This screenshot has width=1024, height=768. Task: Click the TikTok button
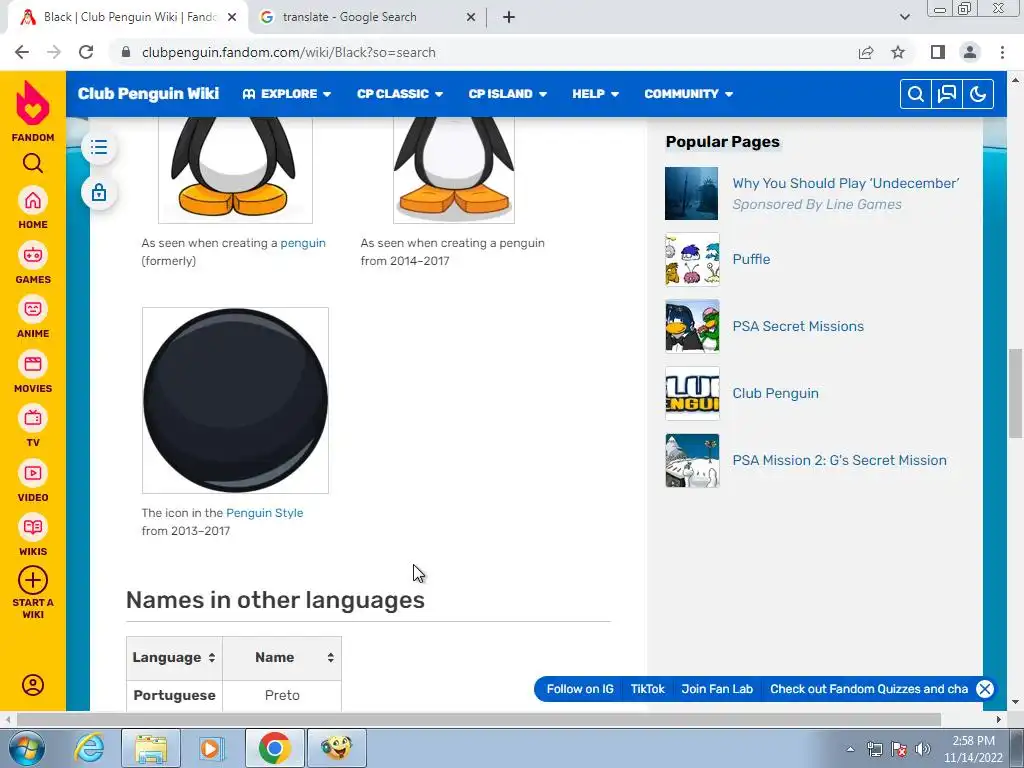[x=647, y=689]
